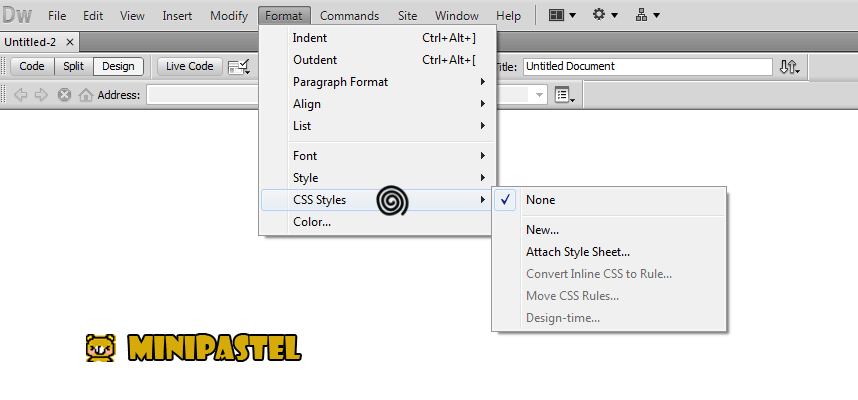Click the Title input field
The height and width of the screenshot is (400, 858).
coord(647,67)
